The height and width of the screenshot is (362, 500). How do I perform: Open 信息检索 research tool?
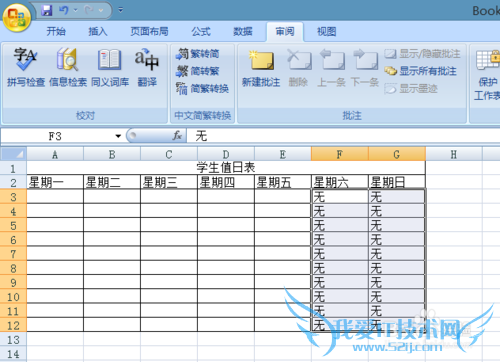pyautogui.click(x=68, y=67)
